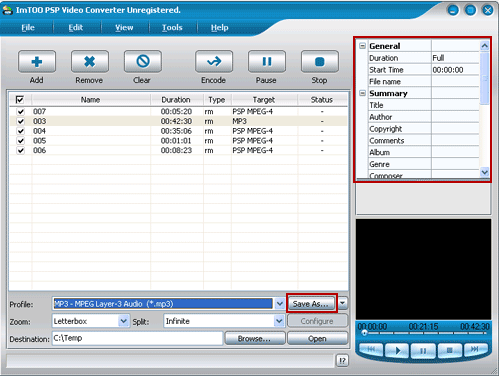The height and width of the screenshot is (376, 499).
Task: Open the Edit menu
Action: pyautogui.click(x=76, y=28)
